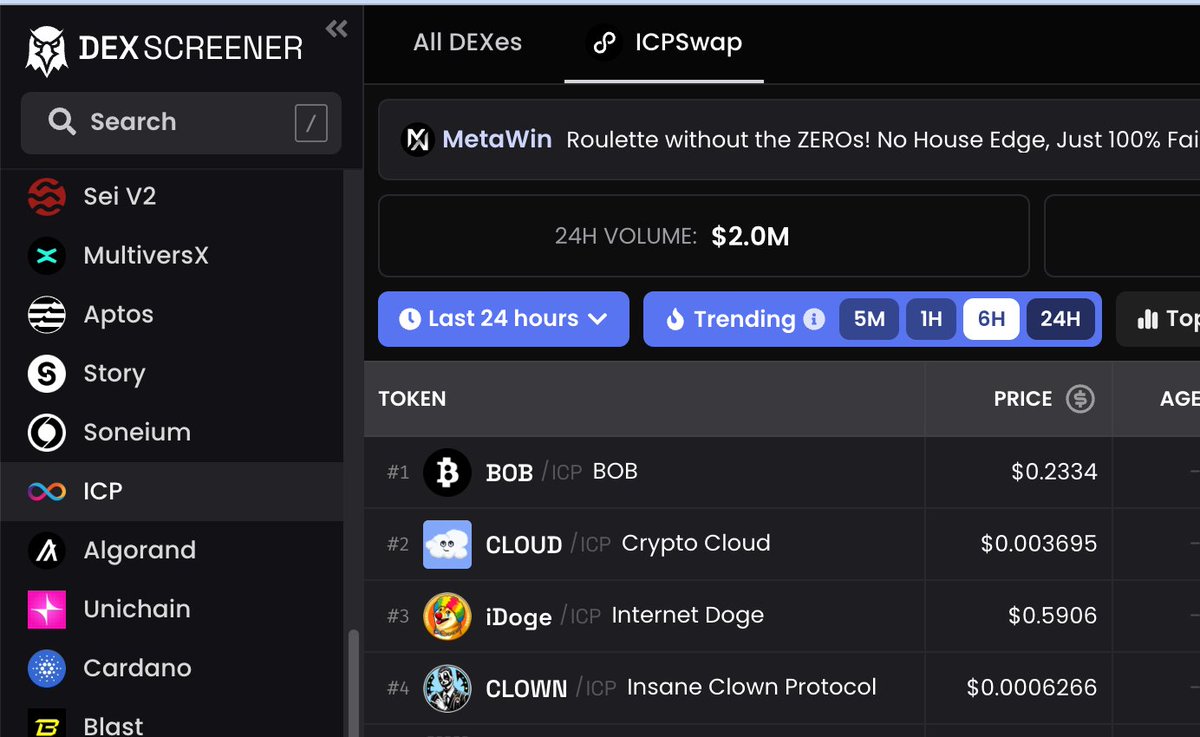Viewport: 1200px width, 737px height.
Task: Click the 24H VOLUME $2.0M stat box
Action: pyautogui.click(x=703, y=236)
